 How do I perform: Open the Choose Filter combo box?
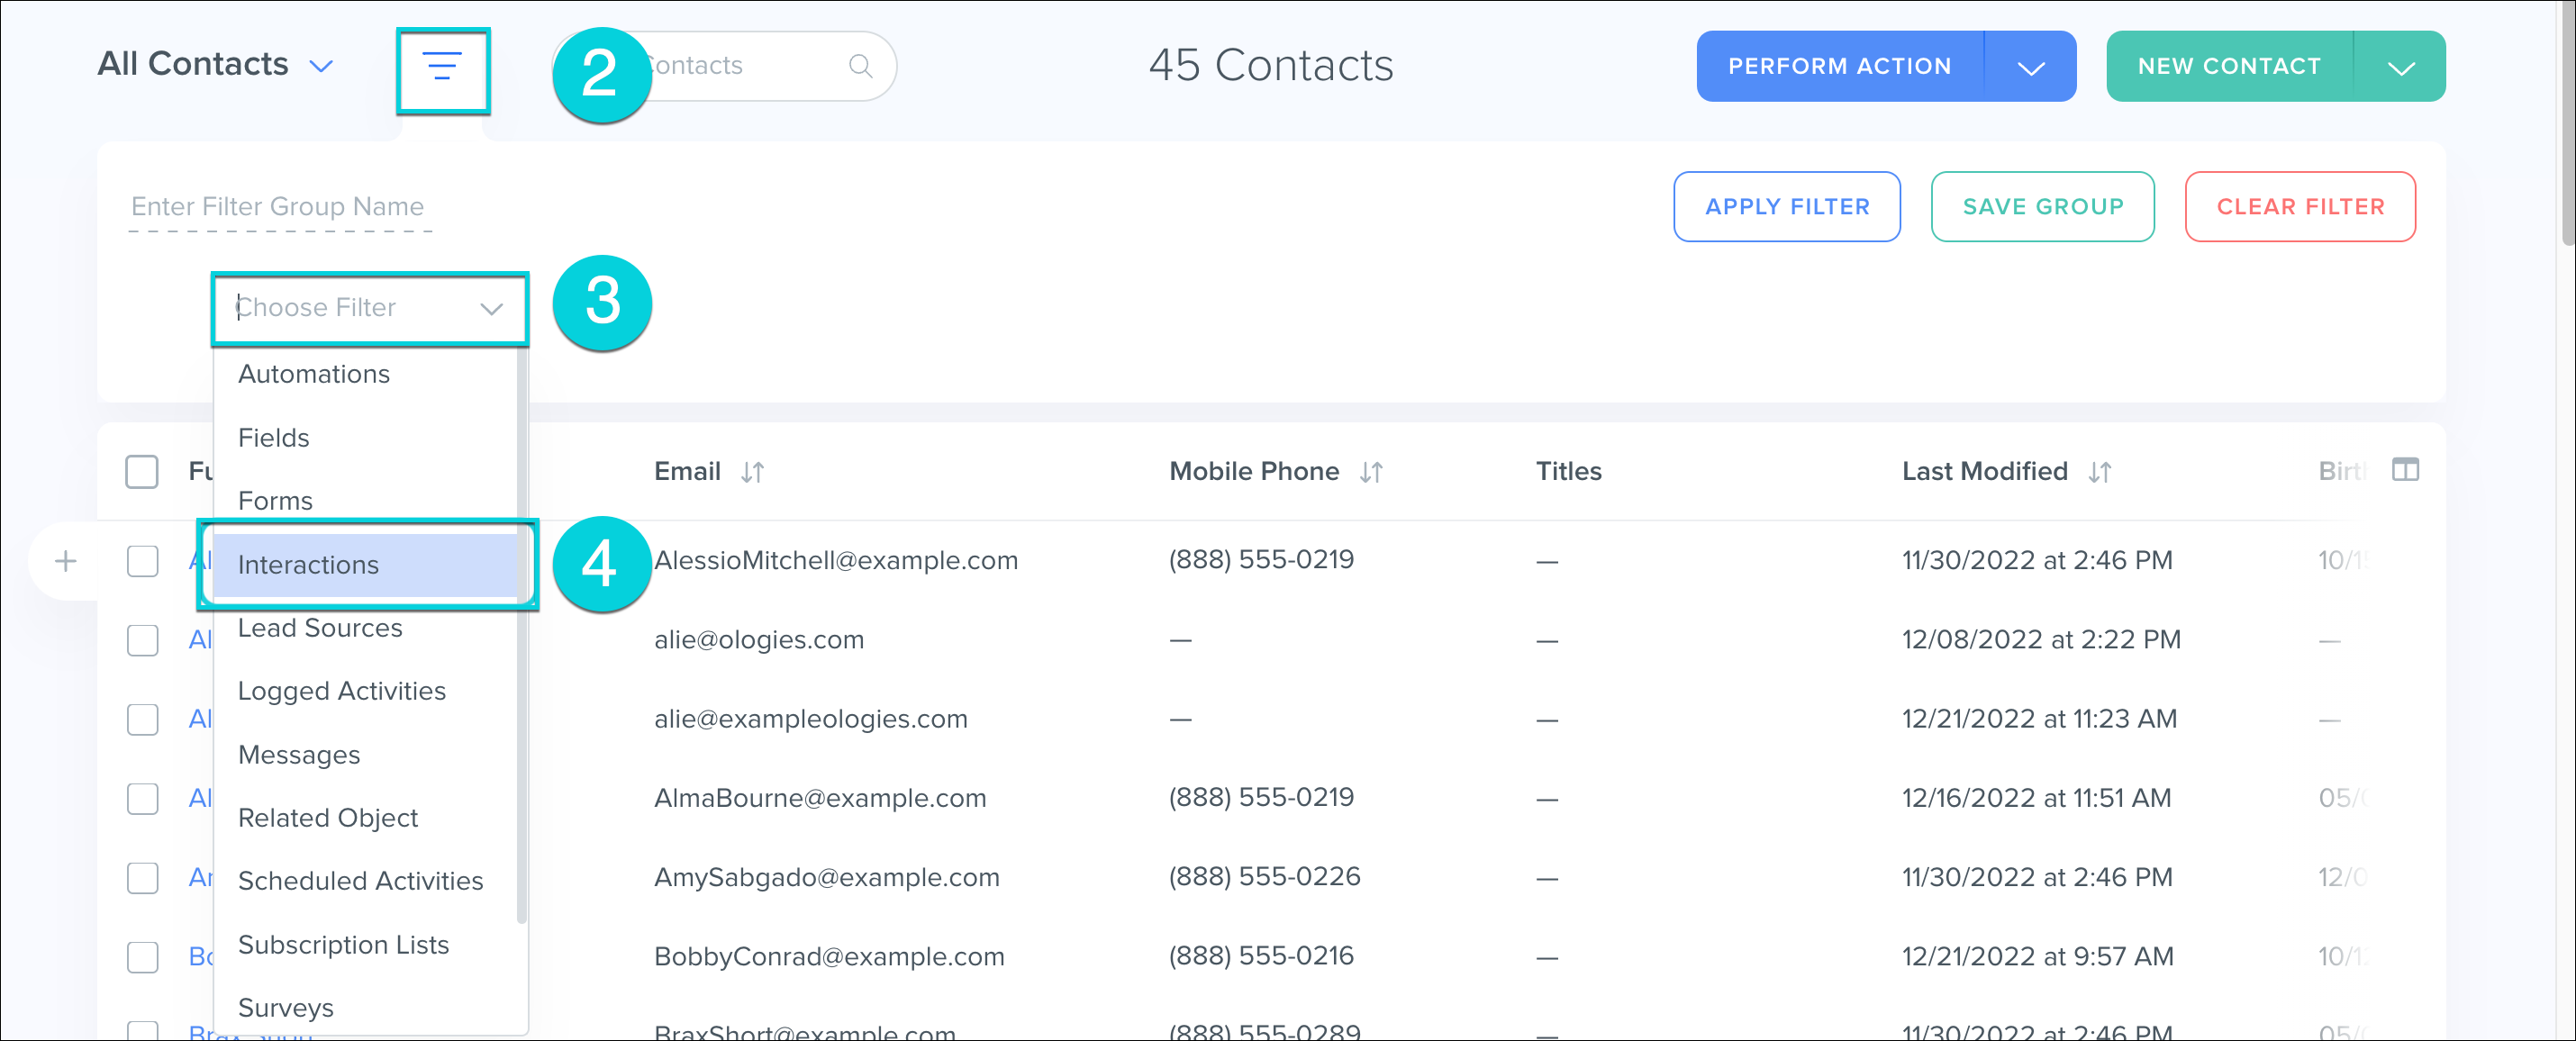point(369,308)
